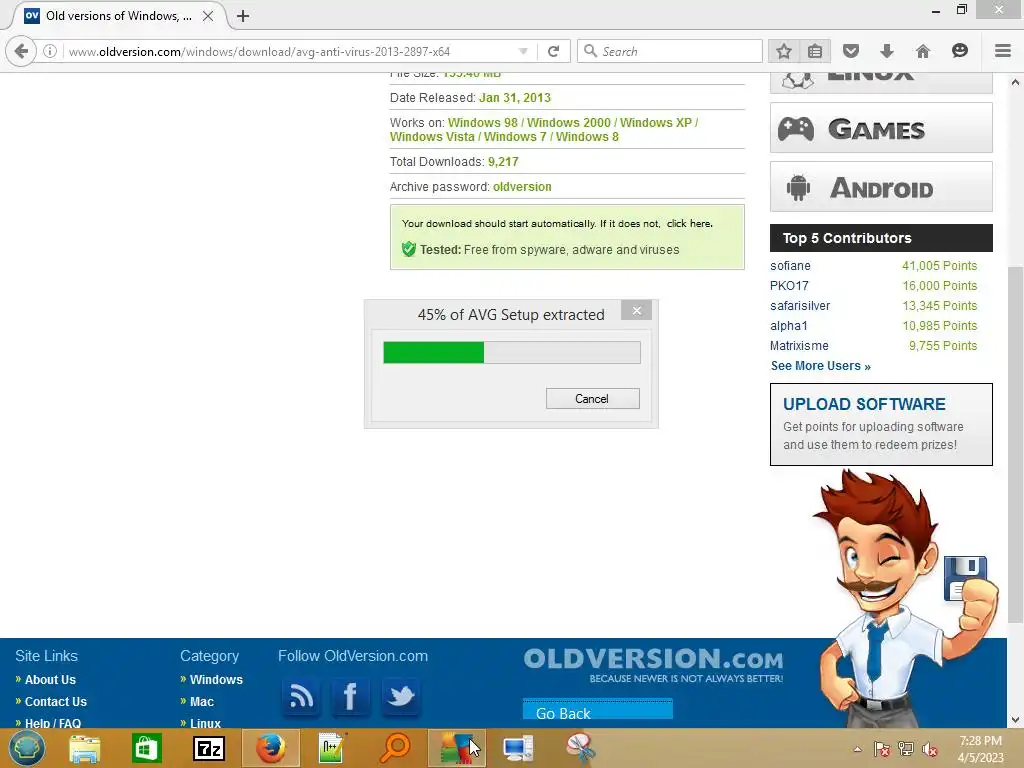Click the 9,217 total downloads value

coord(503,162)
